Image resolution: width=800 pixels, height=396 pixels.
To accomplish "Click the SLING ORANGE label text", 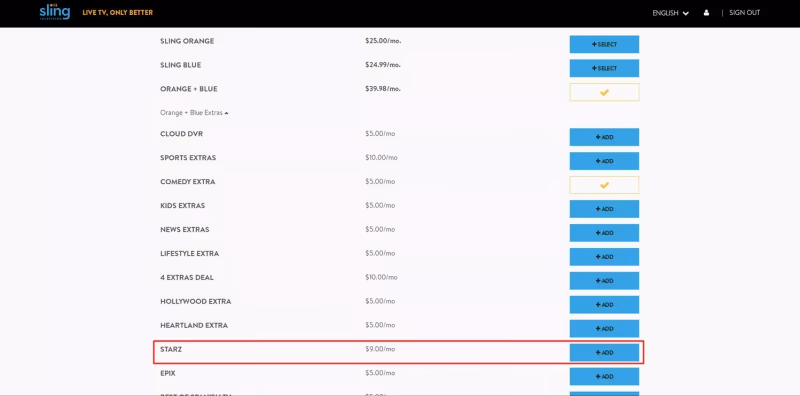I will coord(187,41).
